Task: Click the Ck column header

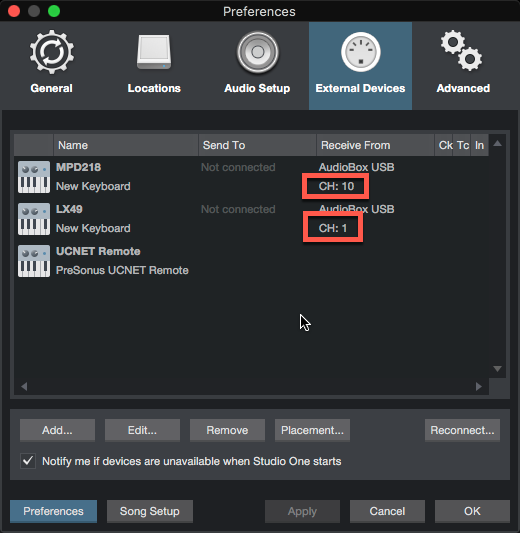Action: pos(444,145)
